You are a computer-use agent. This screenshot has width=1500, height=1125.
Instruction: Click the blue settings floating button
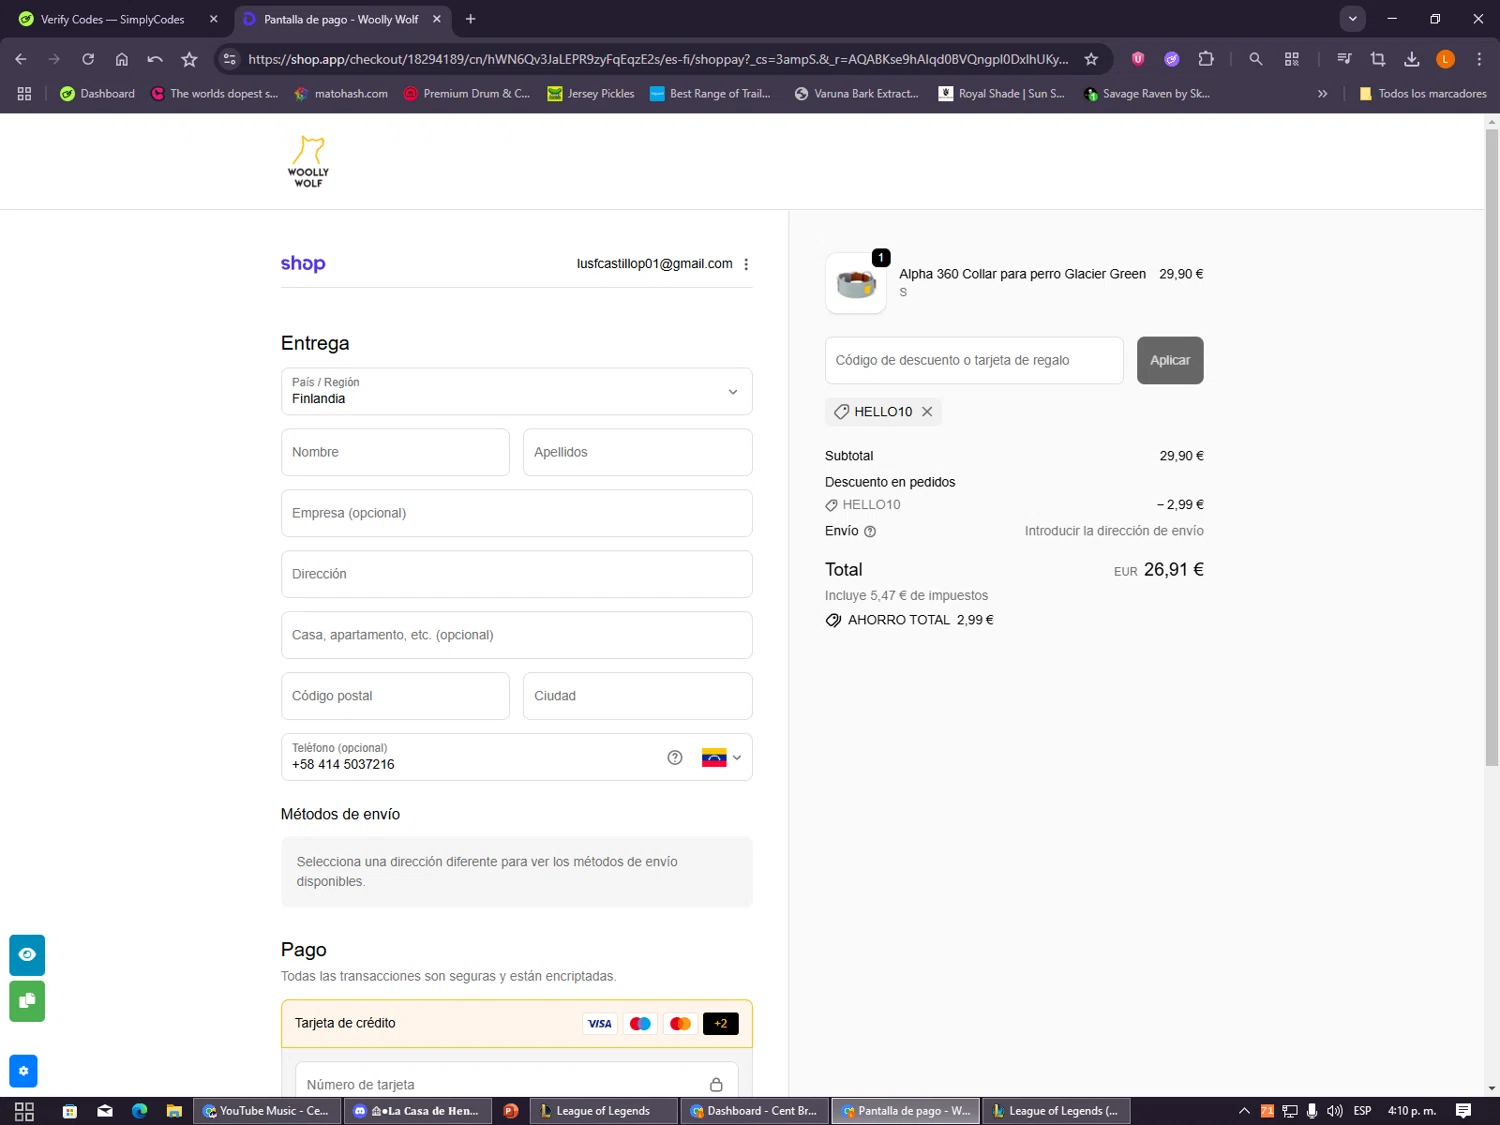[x=23, y=1071]
